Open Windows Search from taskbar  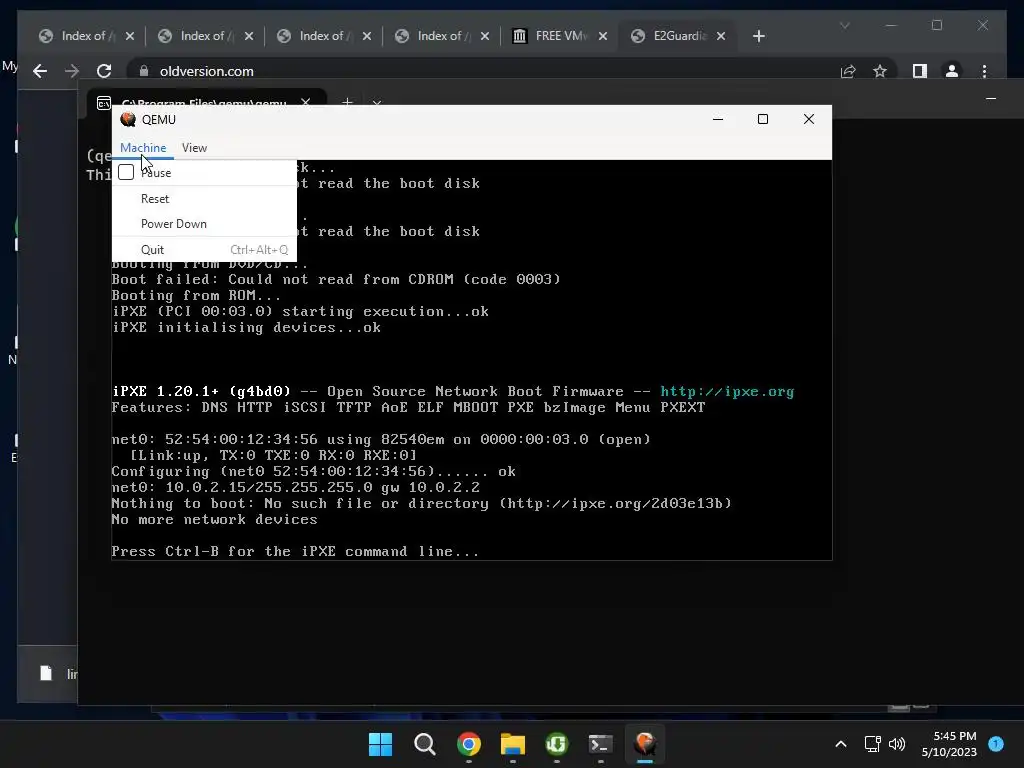pyautogui.click(x=424, y=744)
